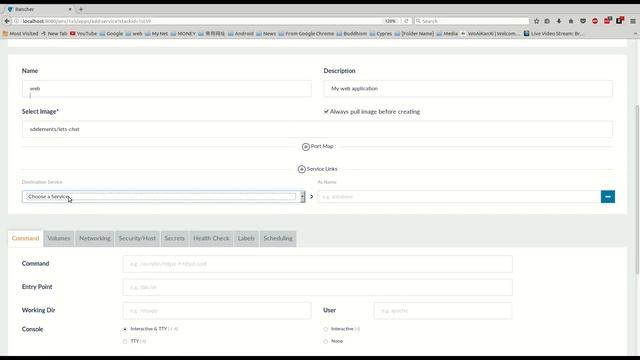
Task: Open the Firefox hamburger menu
Action: (x=632, y=21)
